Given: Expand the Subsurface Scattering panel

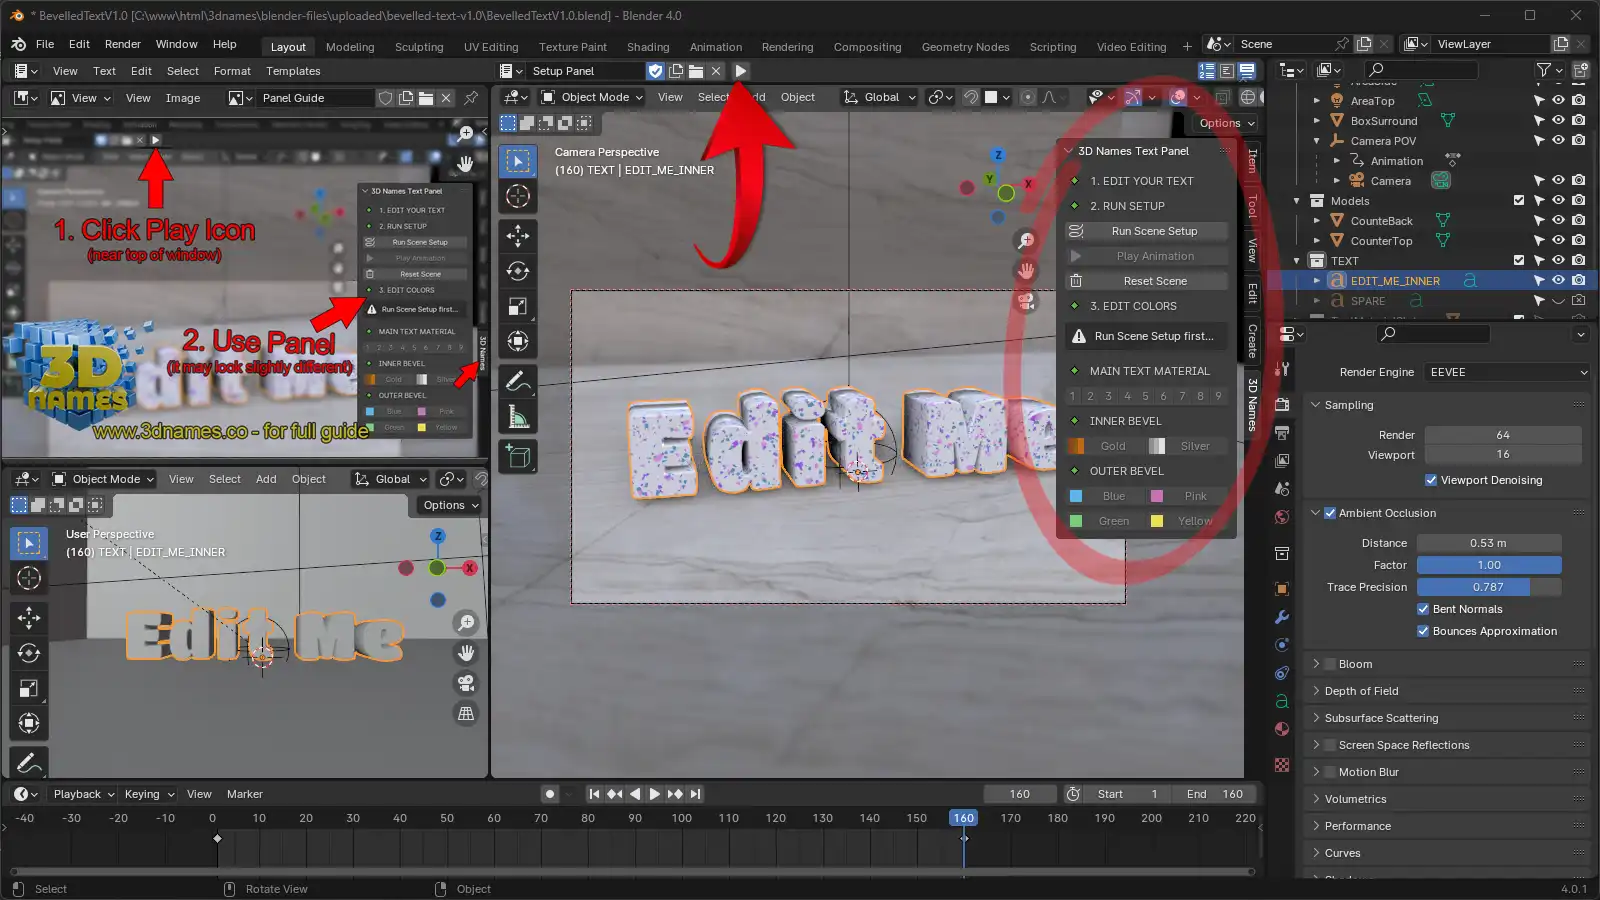Looking at the screenshot, I should (1316, 718).
